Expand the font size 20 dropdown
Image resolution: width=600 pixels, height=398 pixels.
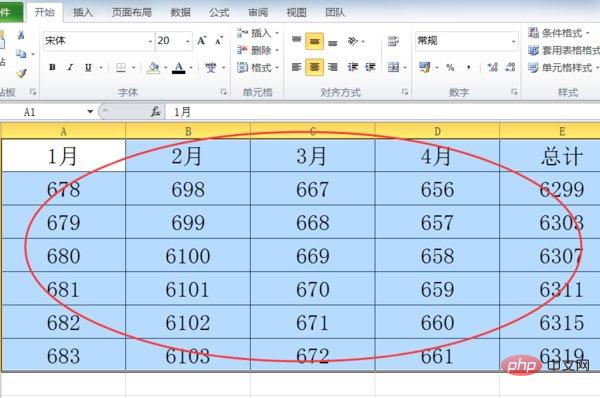(x=188, y=41)
